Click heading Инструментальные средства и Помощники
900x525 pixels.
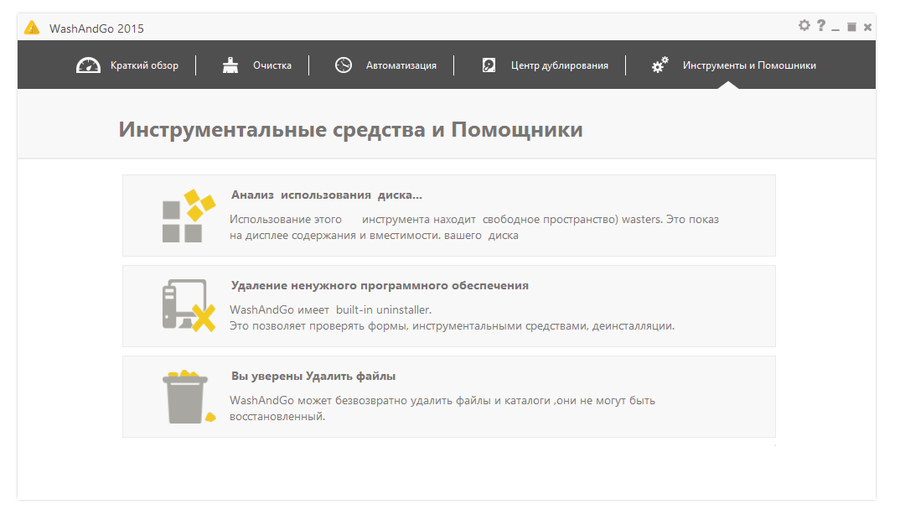click(x=351, y=130)
